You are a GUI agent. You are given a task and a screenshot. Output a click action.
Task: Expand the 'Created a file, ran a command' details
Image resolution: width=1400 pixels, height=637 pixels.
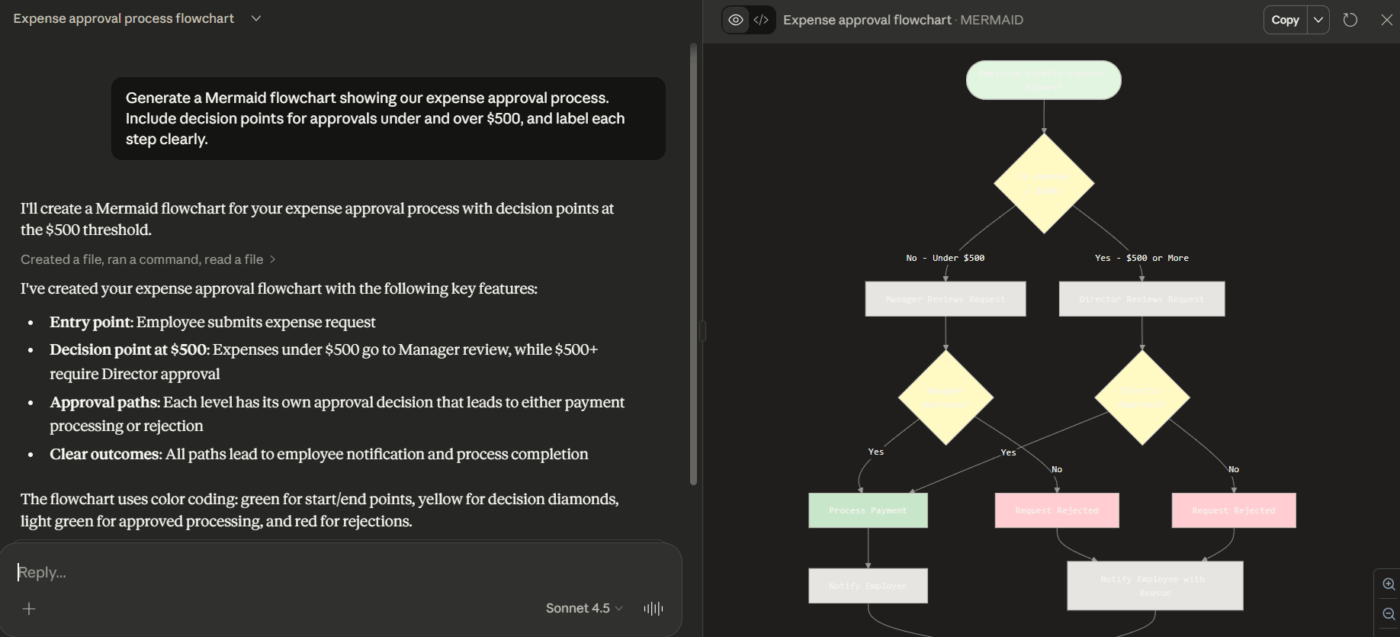pyautogui.click(x=148, y=259)
